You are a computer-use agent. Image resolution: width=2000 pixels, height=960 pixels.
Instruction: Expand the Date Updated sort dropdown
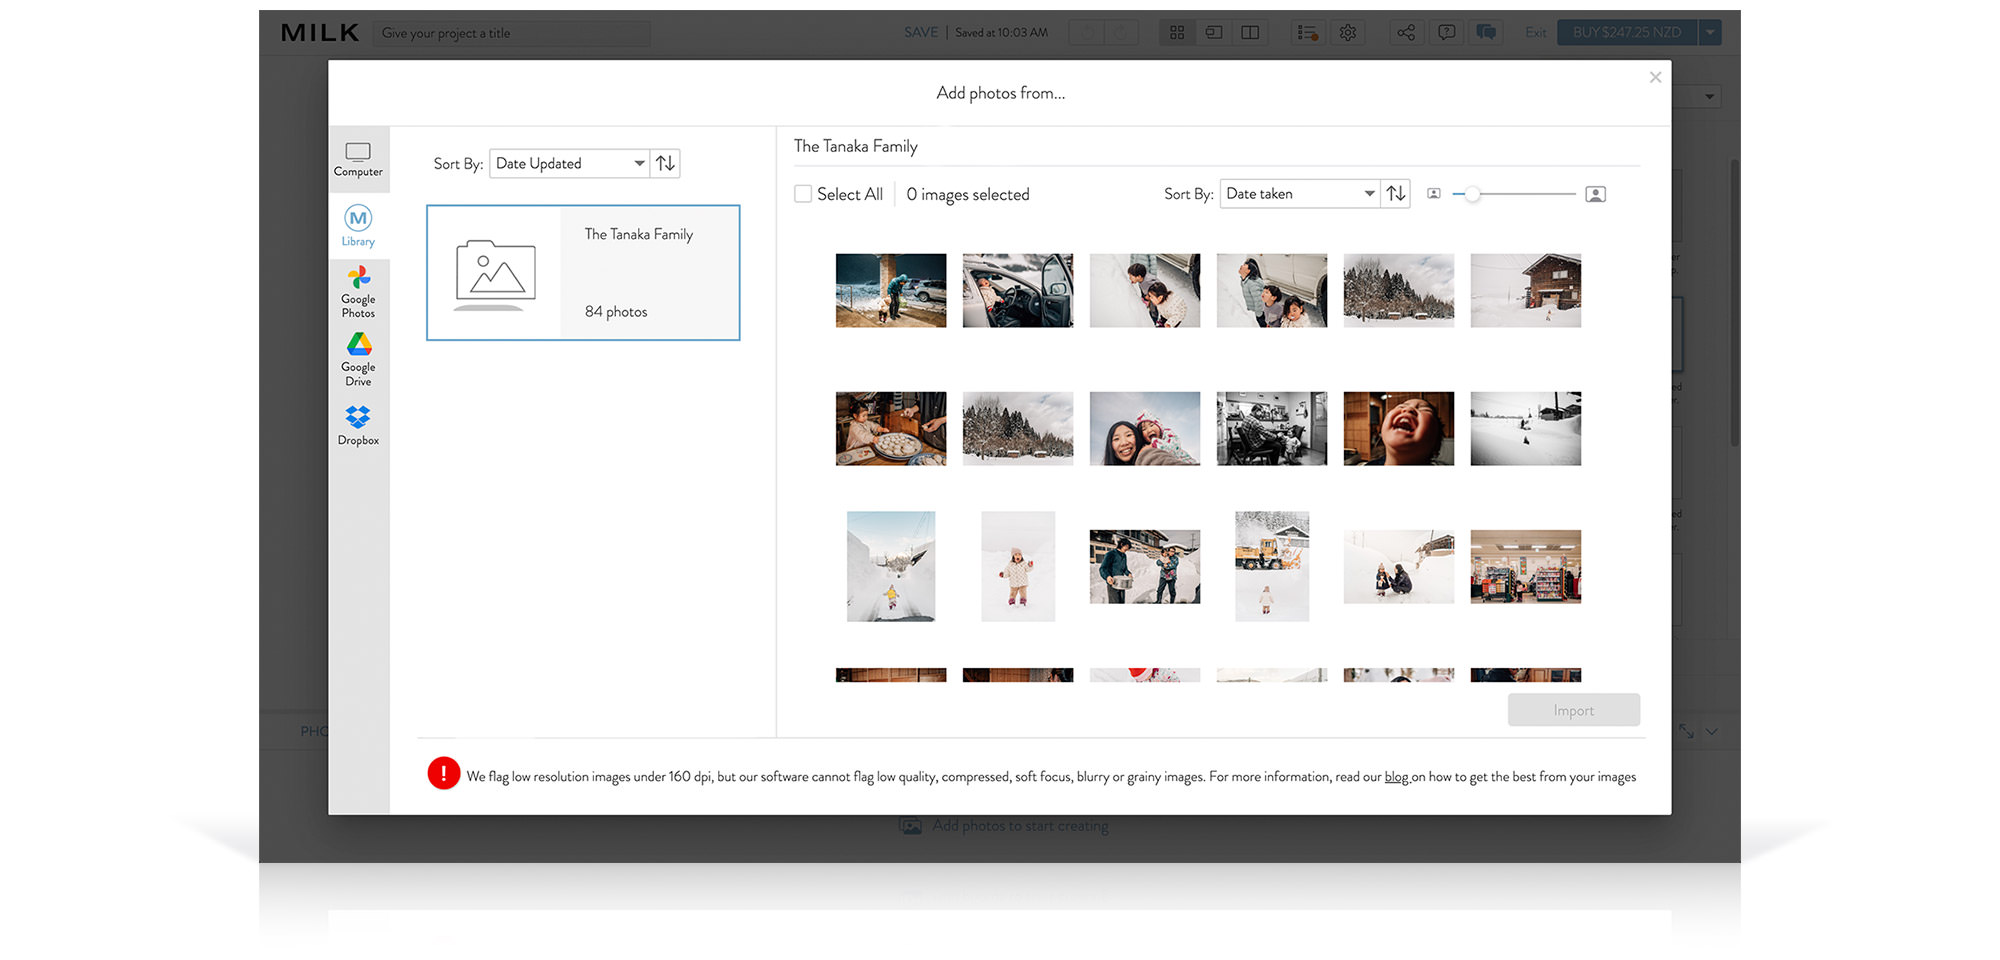coord(569,163)
